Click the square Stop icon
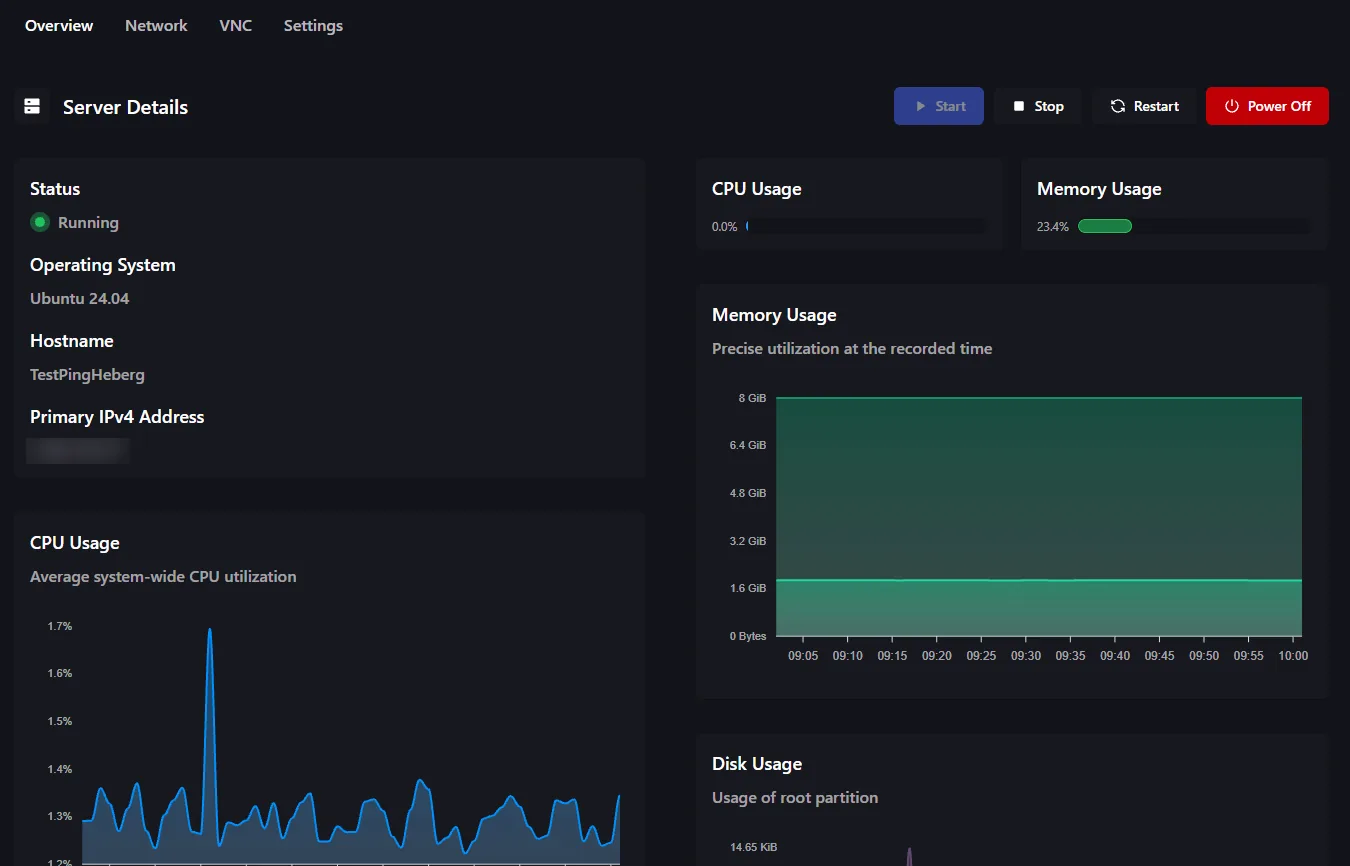This screenshot has height=866, width=1350. click(1019, 106)
